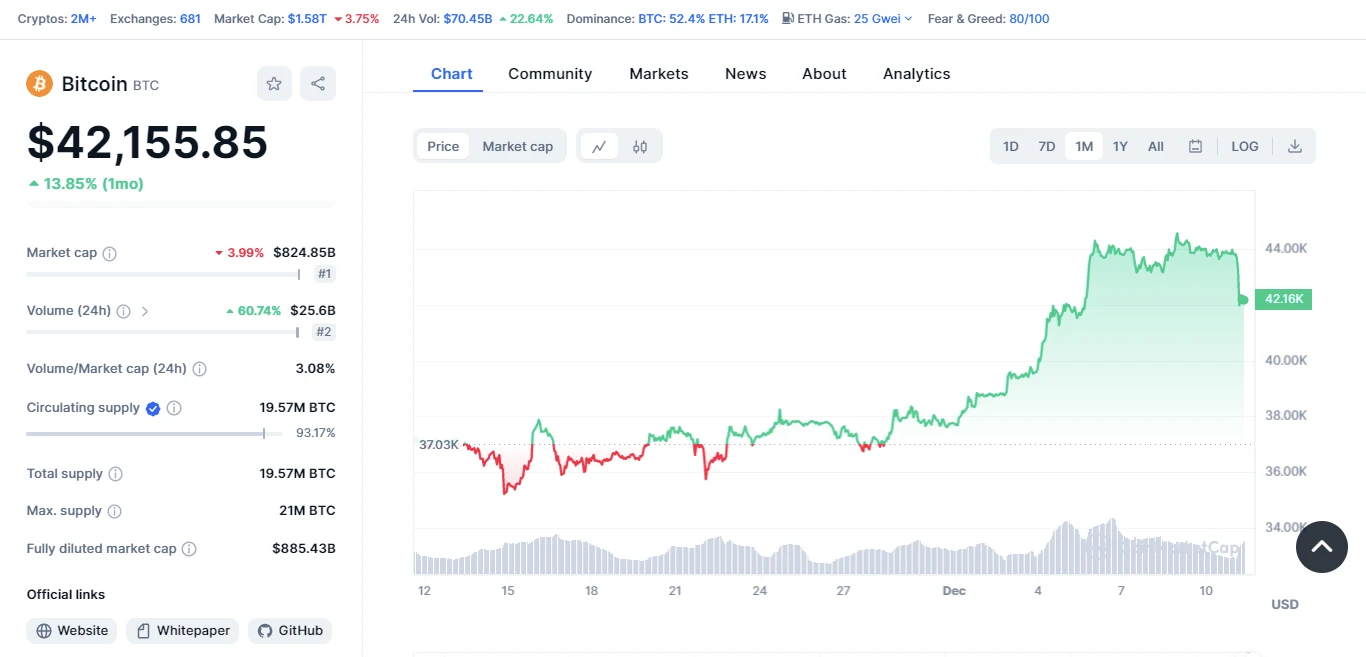Click the BTC 52.4% dominance link
The height and width of the screenshot is (657, 1366).
[672, 18]
